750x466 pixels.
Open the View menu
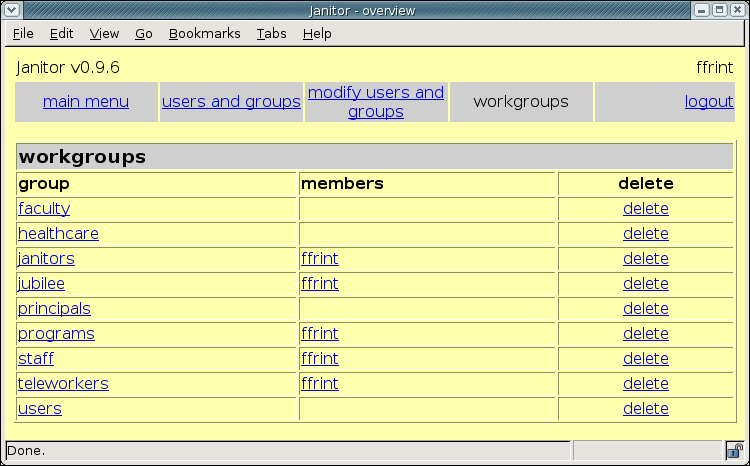104,33
